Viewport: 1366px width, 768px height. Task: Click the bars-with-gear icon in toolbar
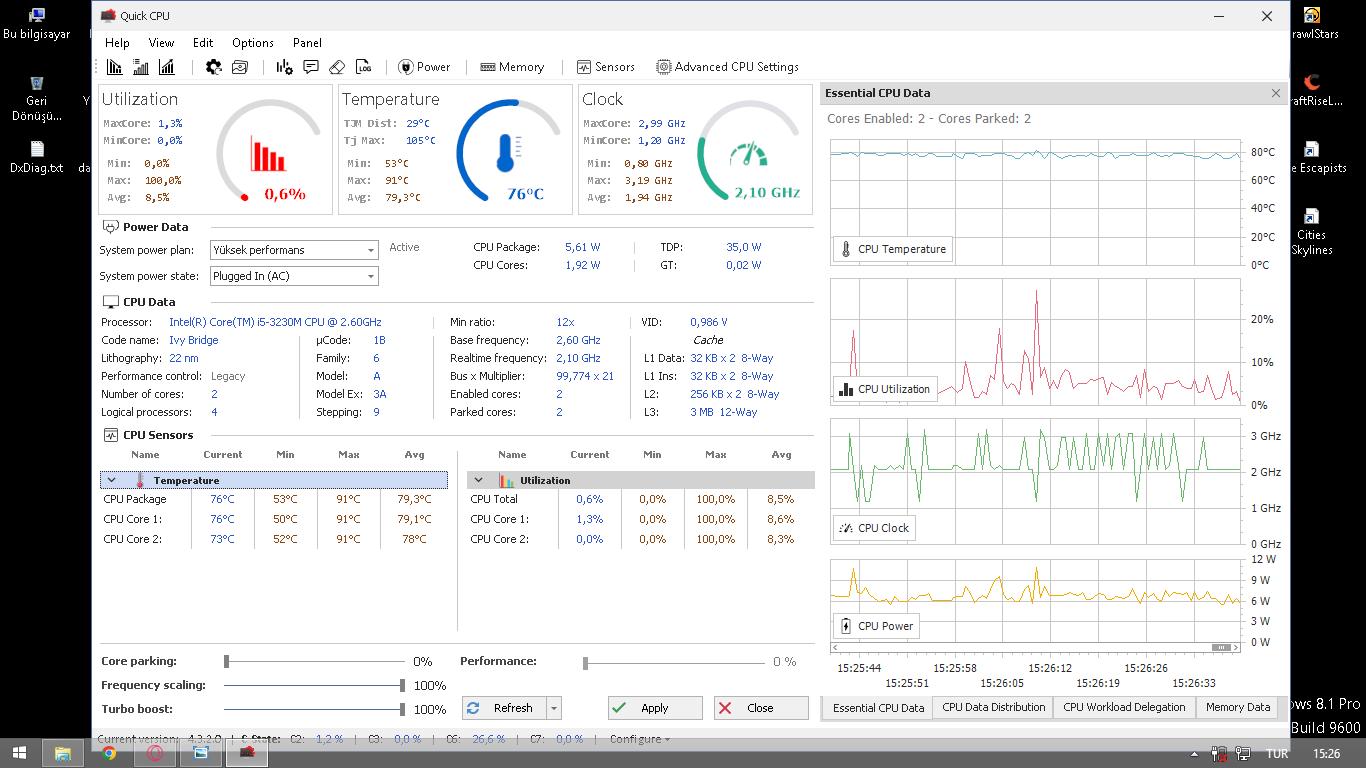pos(285,67)
